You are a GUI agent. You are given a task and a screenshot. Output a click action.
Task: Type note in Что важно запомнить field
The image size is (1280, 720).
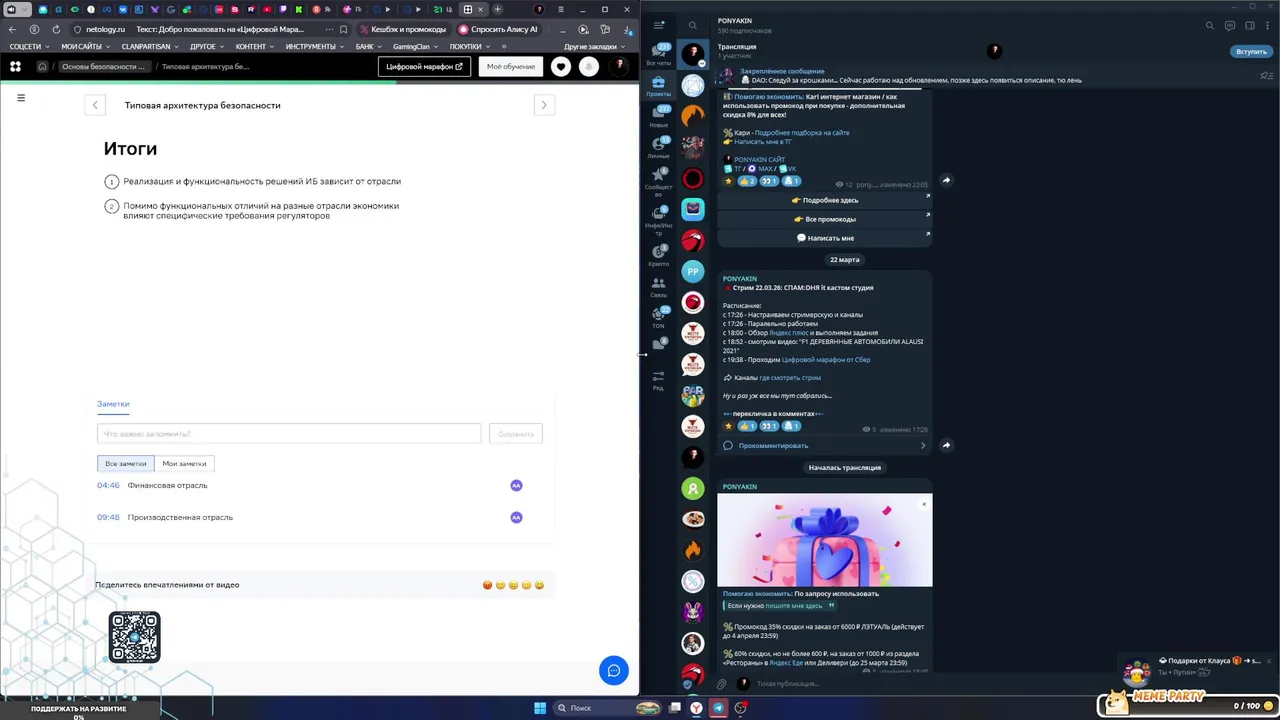(x=289, y=434)
